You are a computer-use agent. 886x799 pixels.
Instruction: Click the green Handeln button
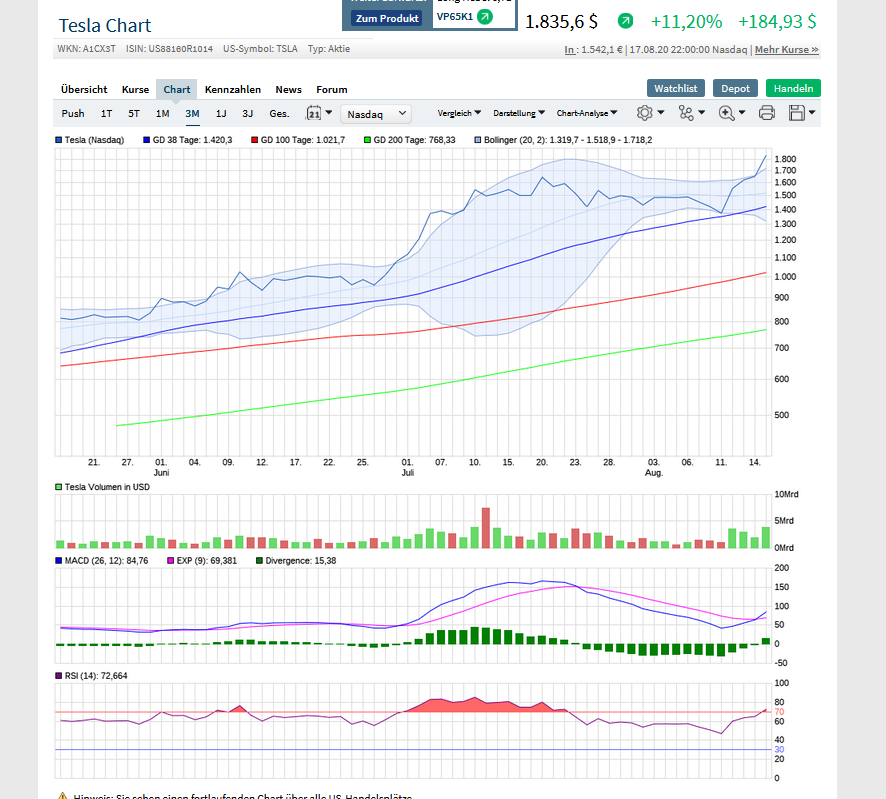[x=793, y=88]
